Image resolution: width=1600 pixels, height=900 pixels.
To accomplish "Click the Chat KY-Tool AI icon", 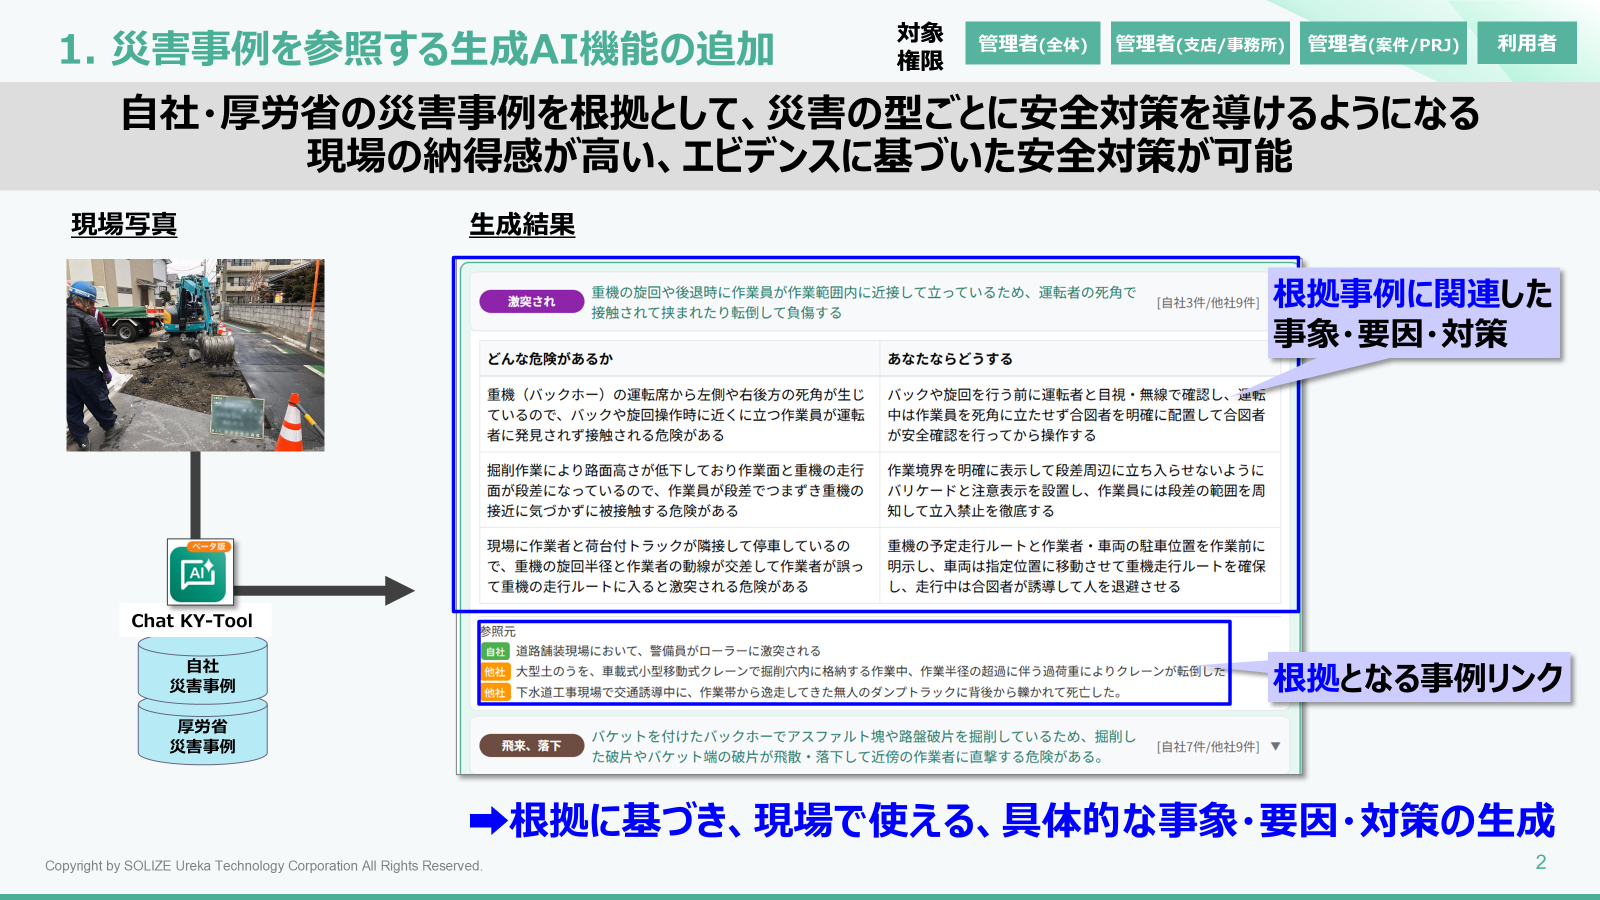I will (x=200, y=572).
